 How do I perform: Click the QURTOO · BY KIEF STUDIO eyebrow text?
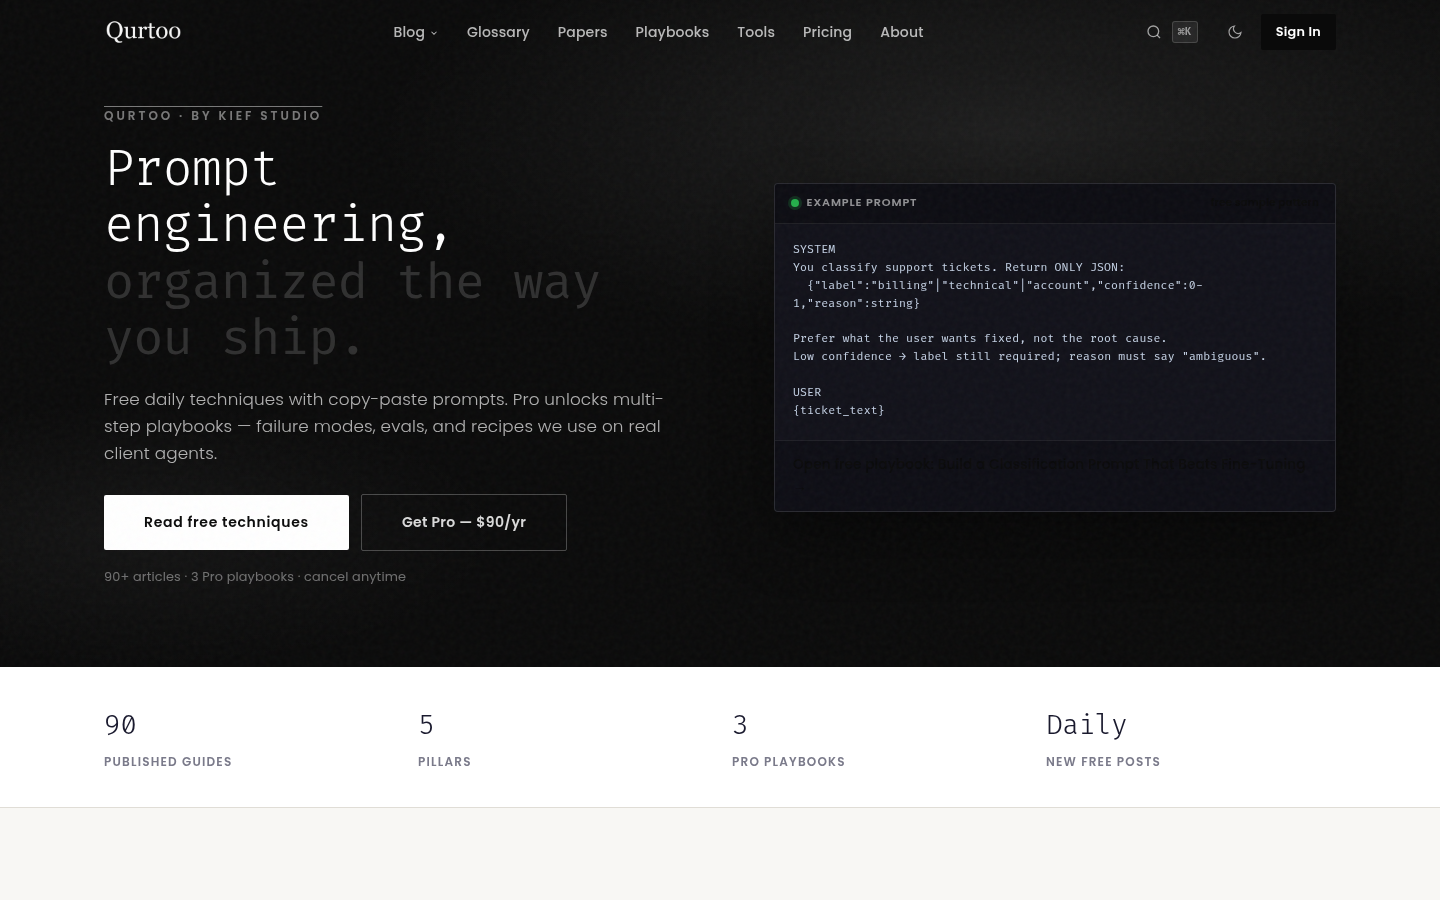213,116
